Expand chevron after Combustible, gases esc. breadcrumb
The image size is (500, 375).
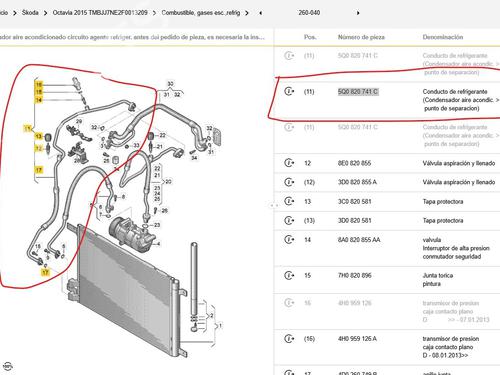point(247,13)
